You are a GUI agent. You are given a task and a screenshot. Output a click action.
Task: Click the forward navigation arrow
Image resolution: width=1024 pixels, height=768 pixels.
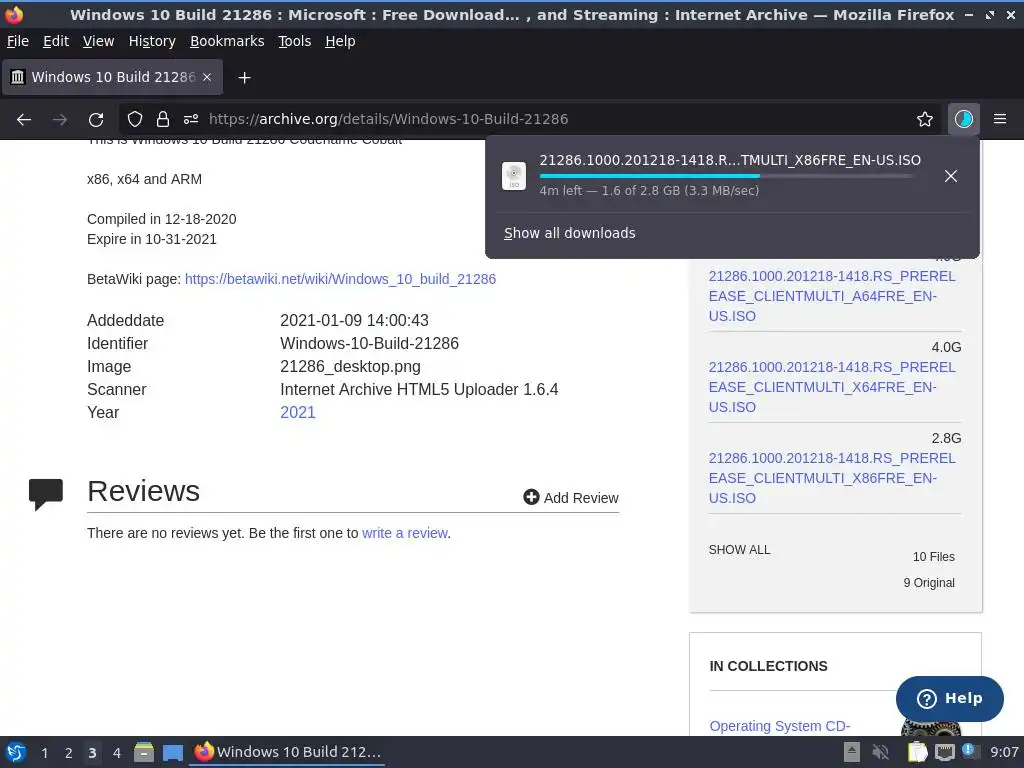coord(59,119)
